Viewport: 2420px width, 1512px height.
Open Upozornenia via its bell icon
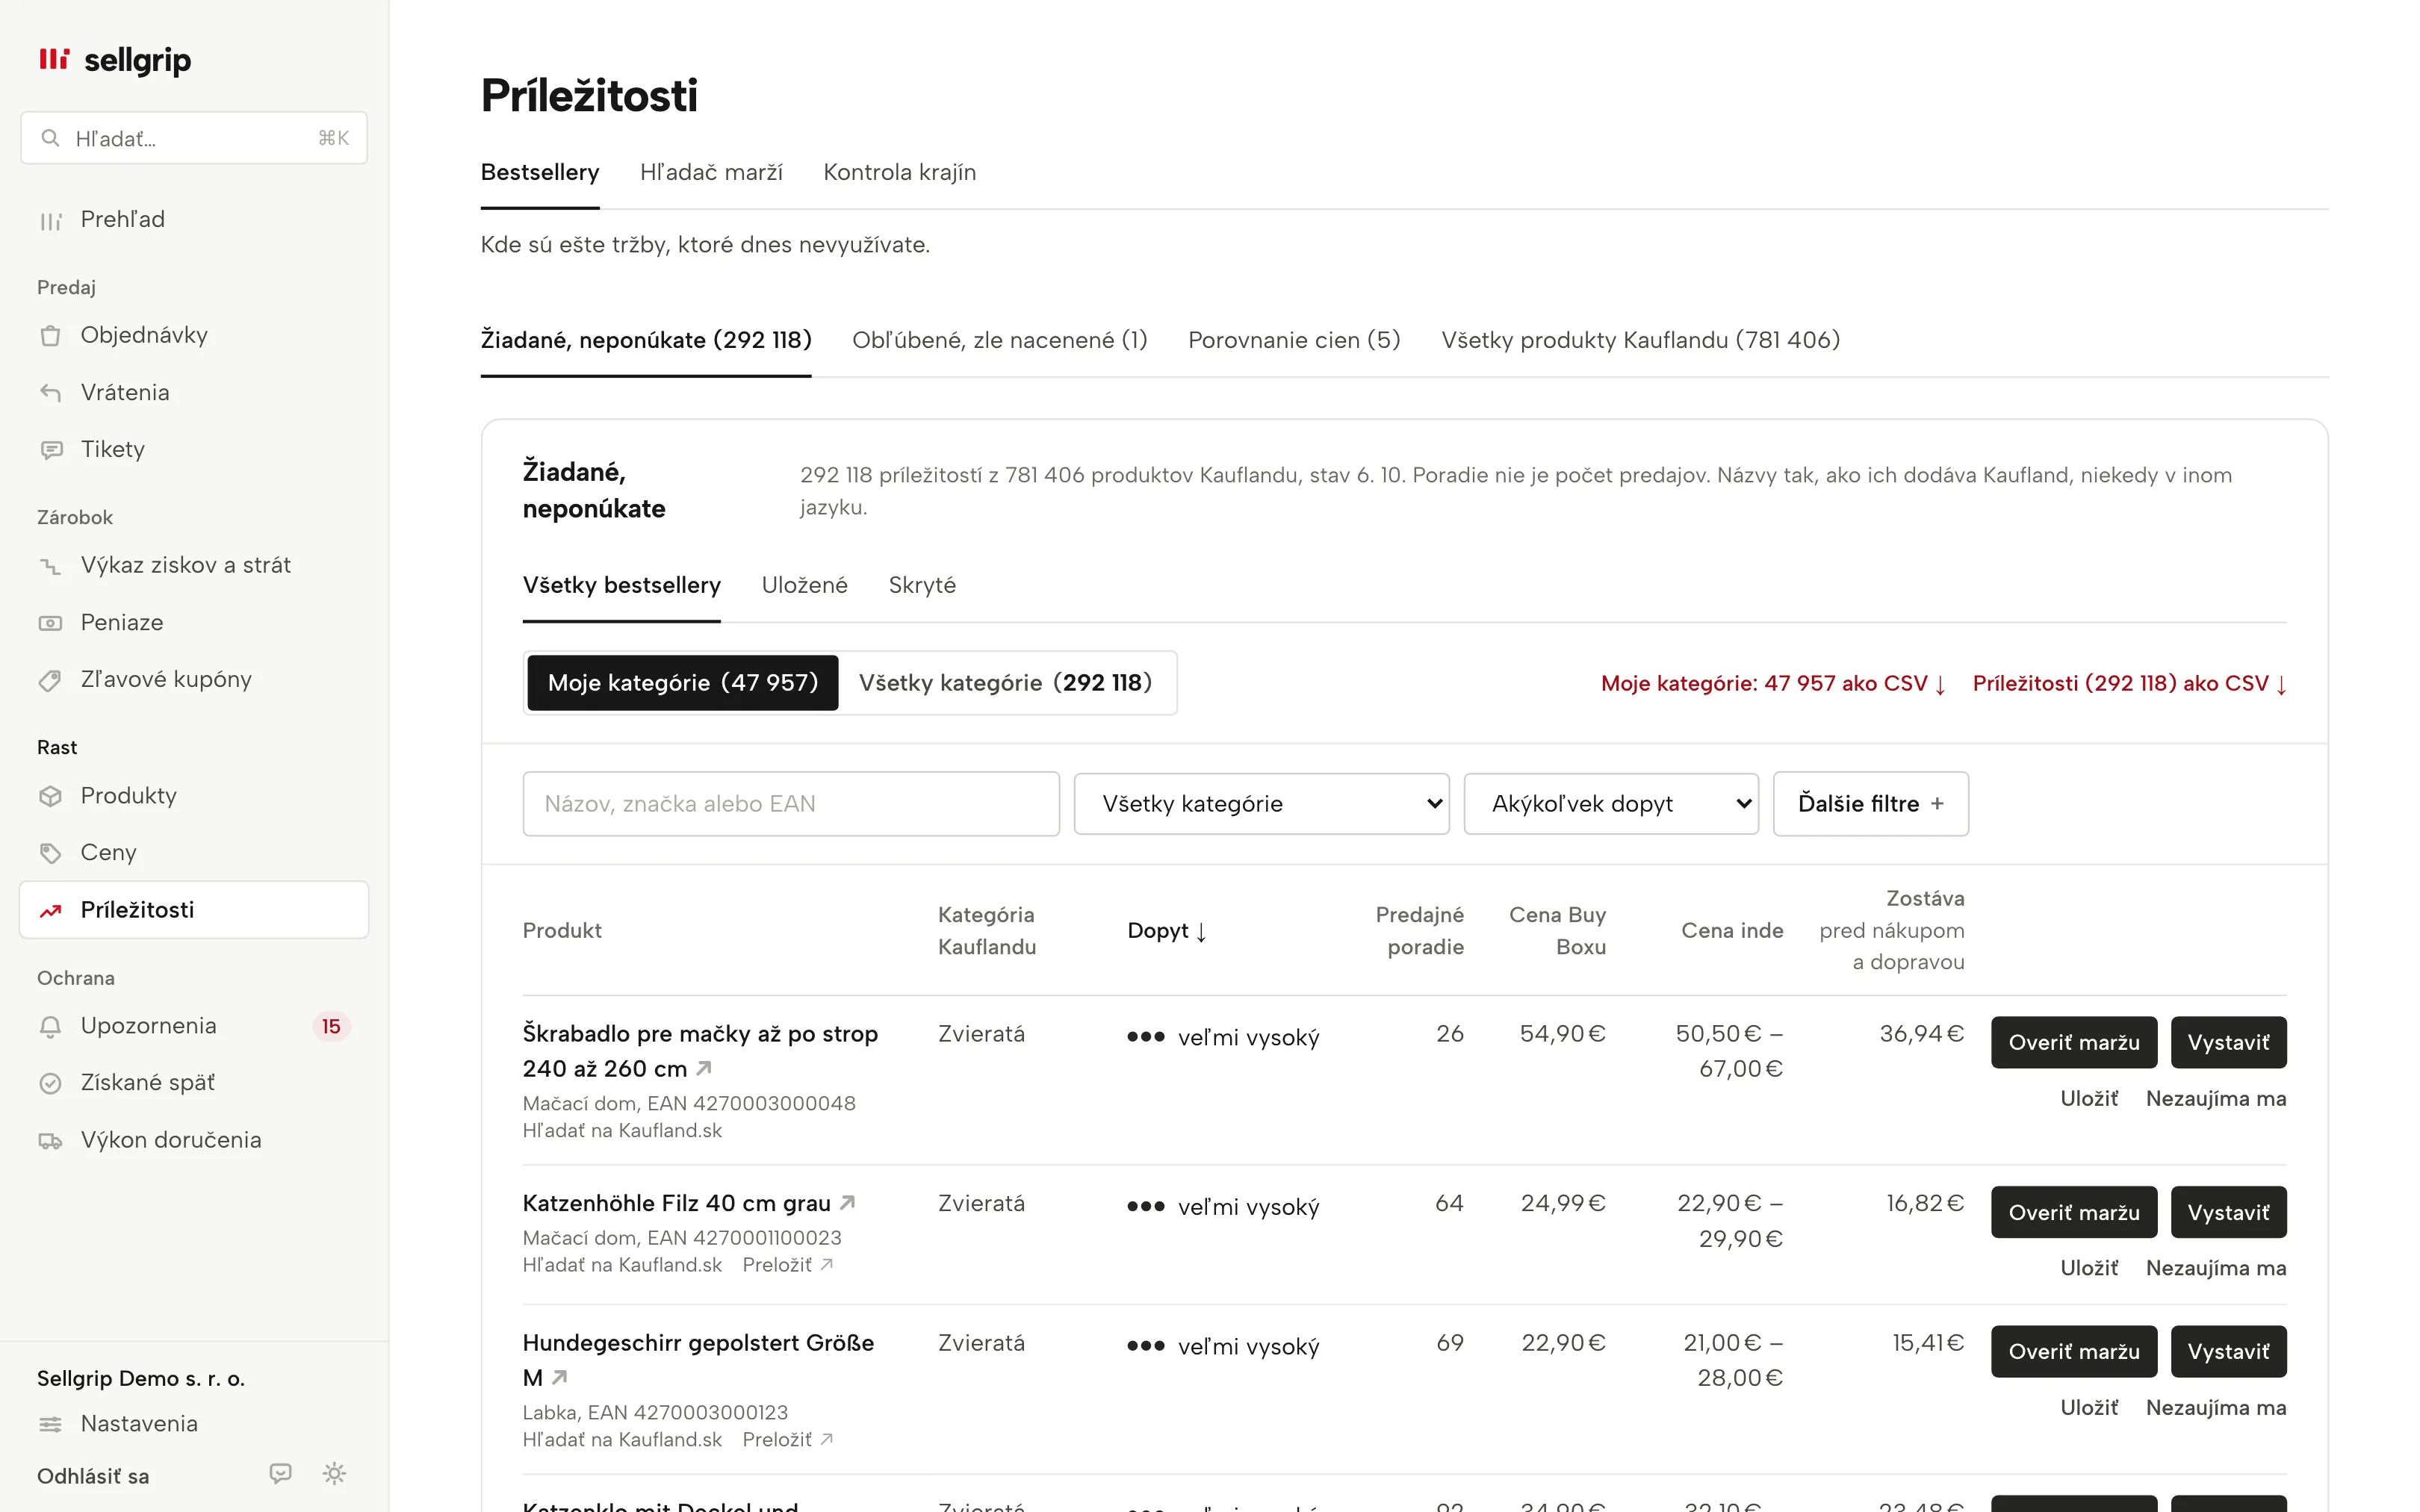[50, 1027]
